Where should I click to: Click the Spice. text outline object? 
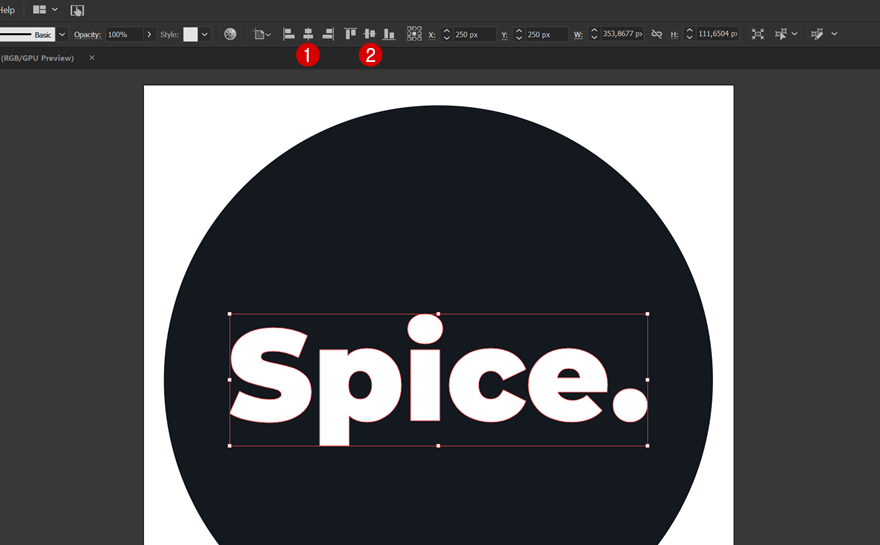[438, 380]
